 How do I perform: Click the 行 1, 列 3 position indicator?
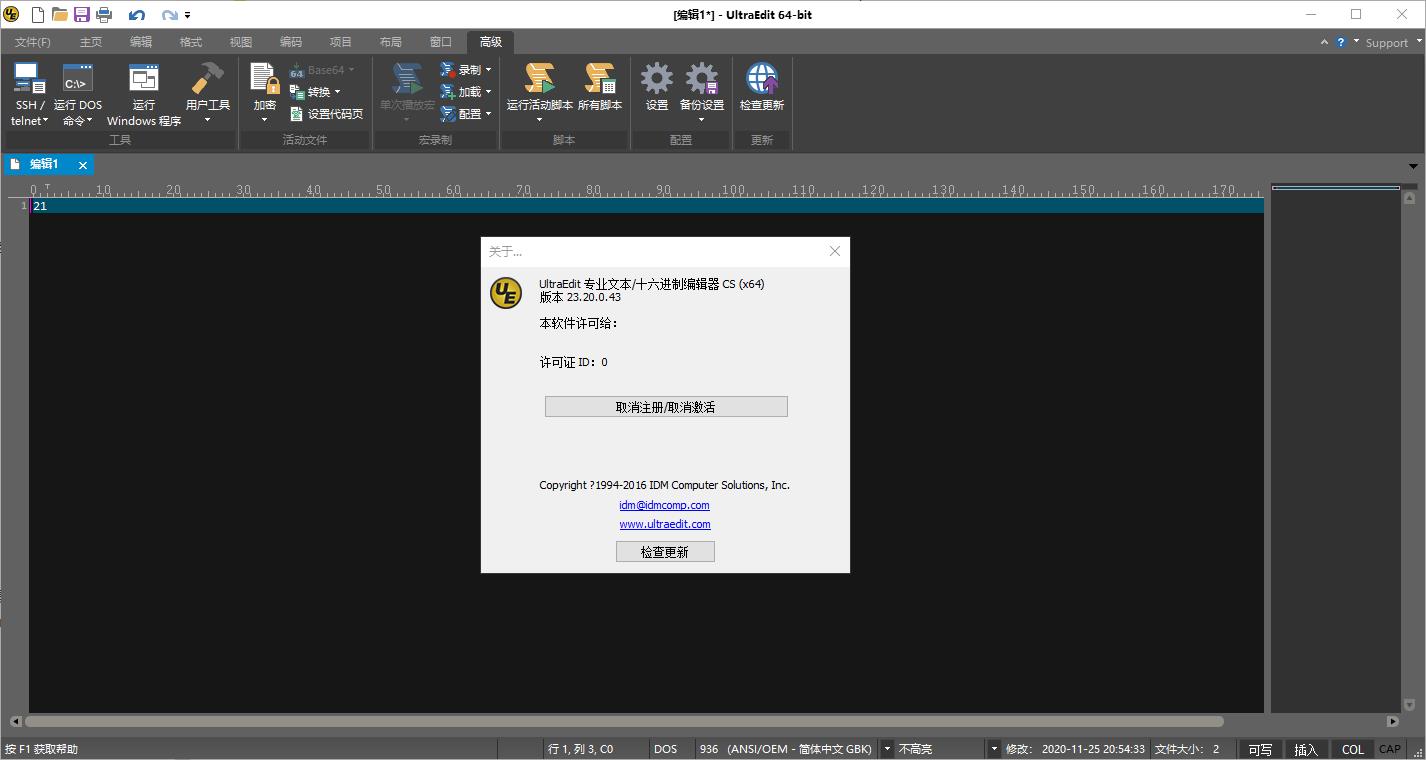tap(581, 749)
